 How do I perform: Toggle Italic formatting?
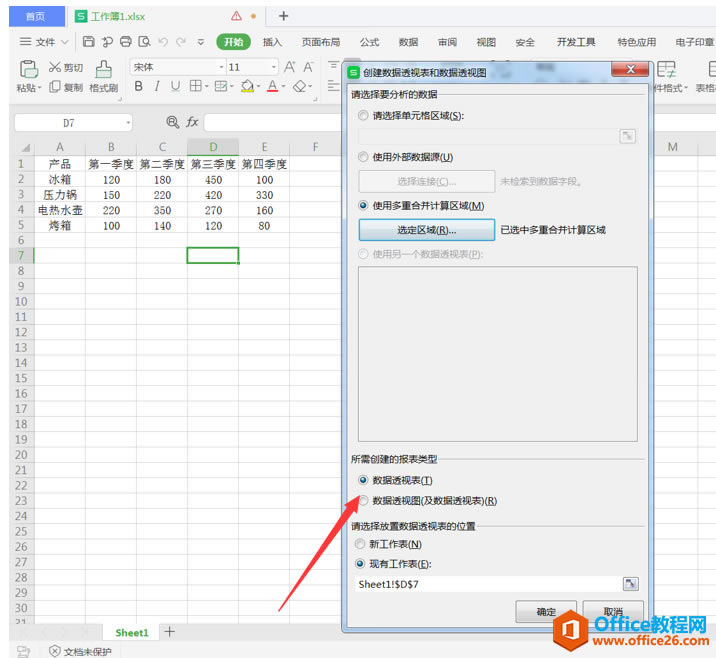[157, 86]
